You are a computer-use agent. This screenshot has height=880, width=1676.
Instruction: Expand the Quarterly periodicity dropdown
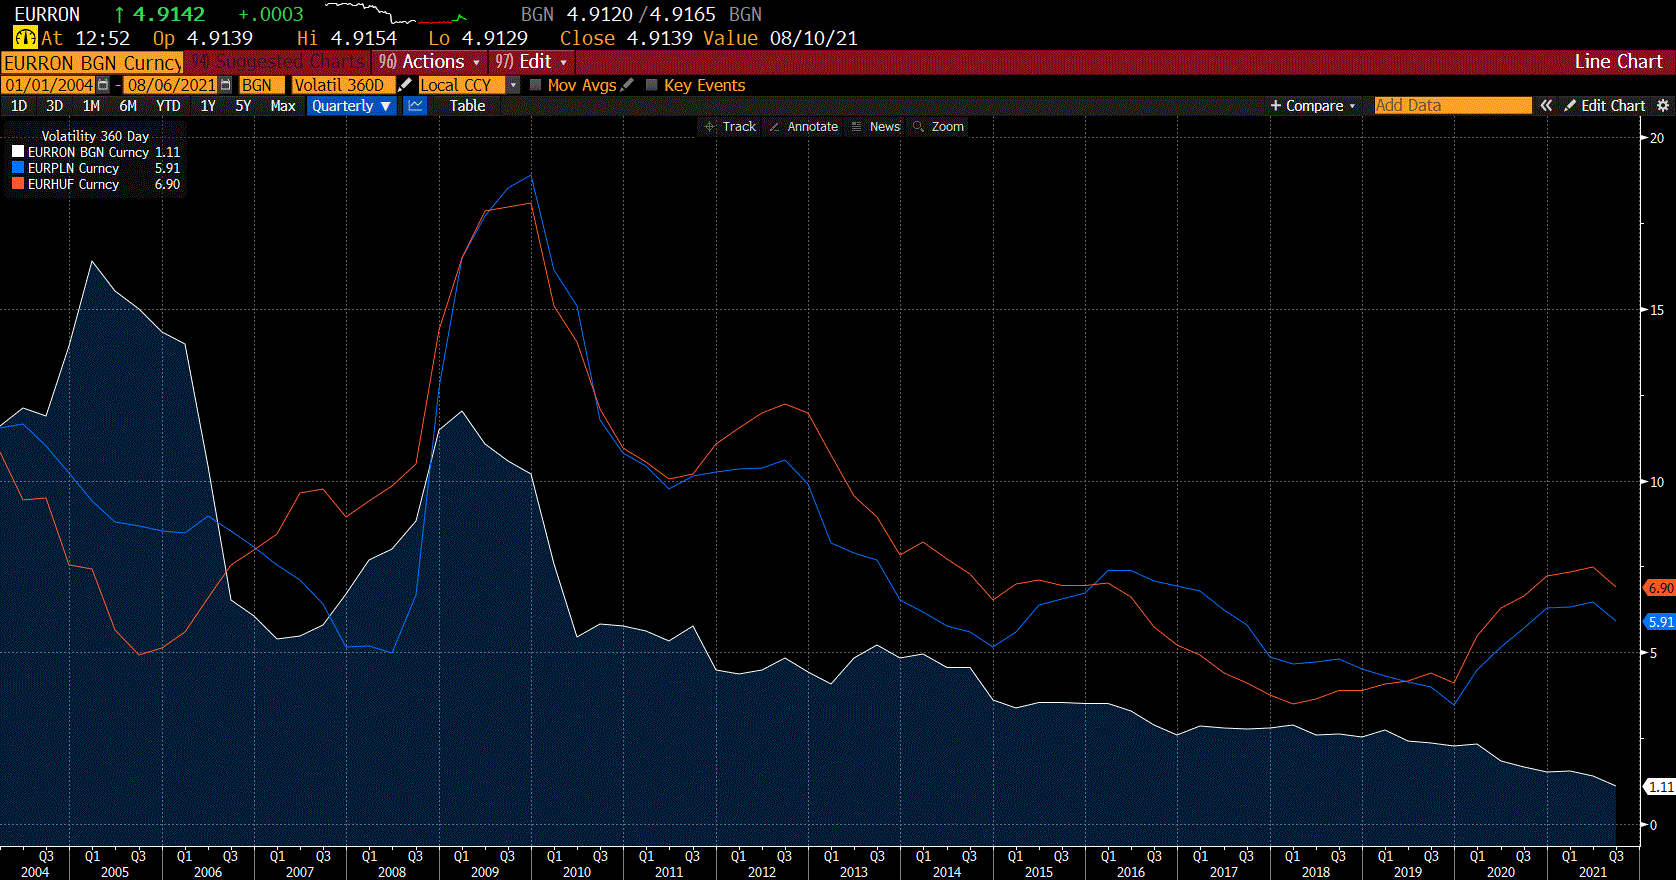(351, 106)
